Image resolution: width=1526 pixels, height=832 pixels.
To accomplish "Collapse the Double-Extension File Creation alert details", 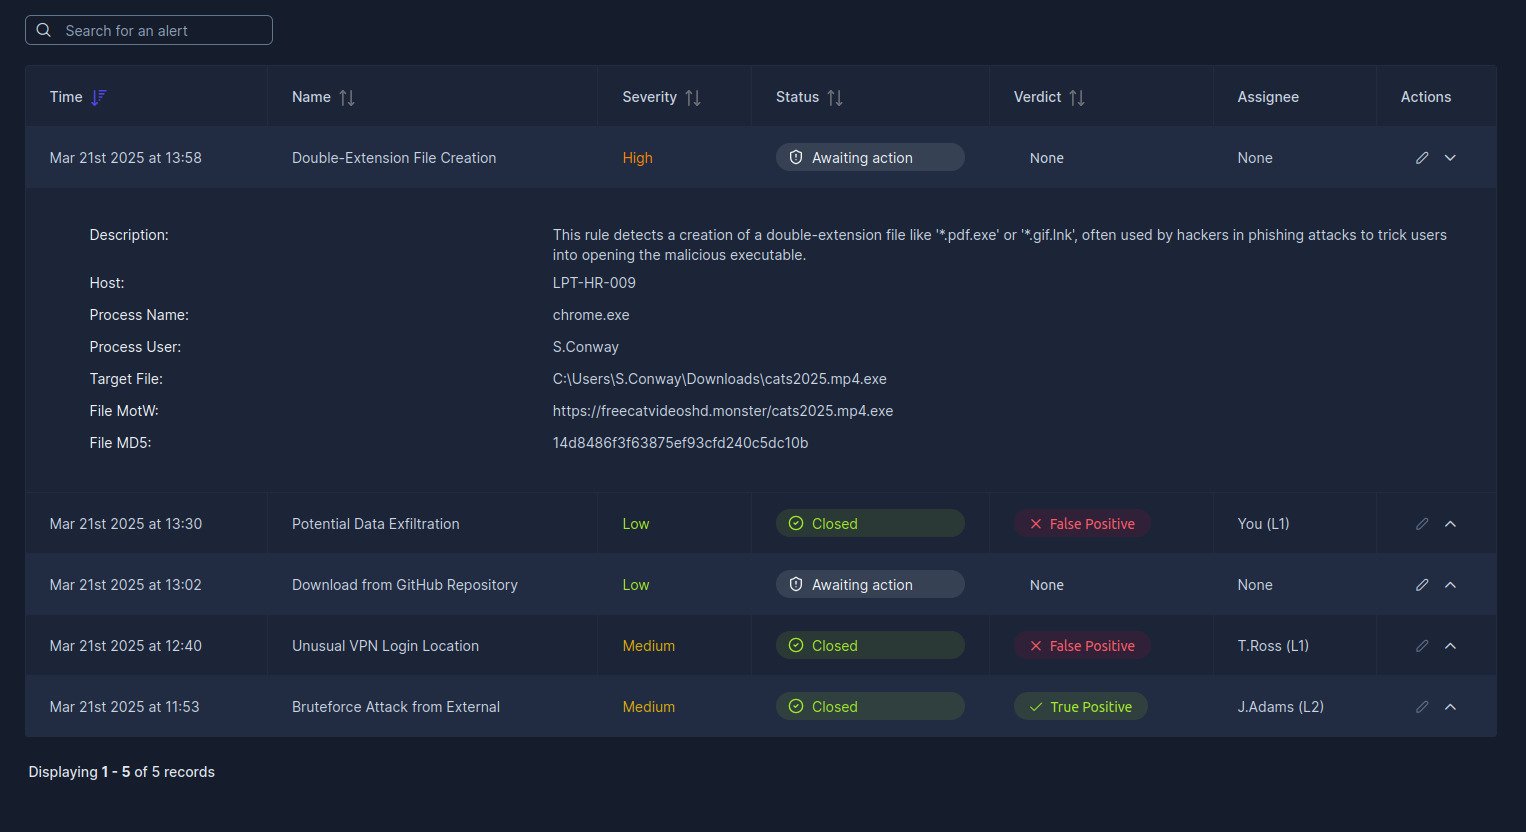I will coord(1450,158).
